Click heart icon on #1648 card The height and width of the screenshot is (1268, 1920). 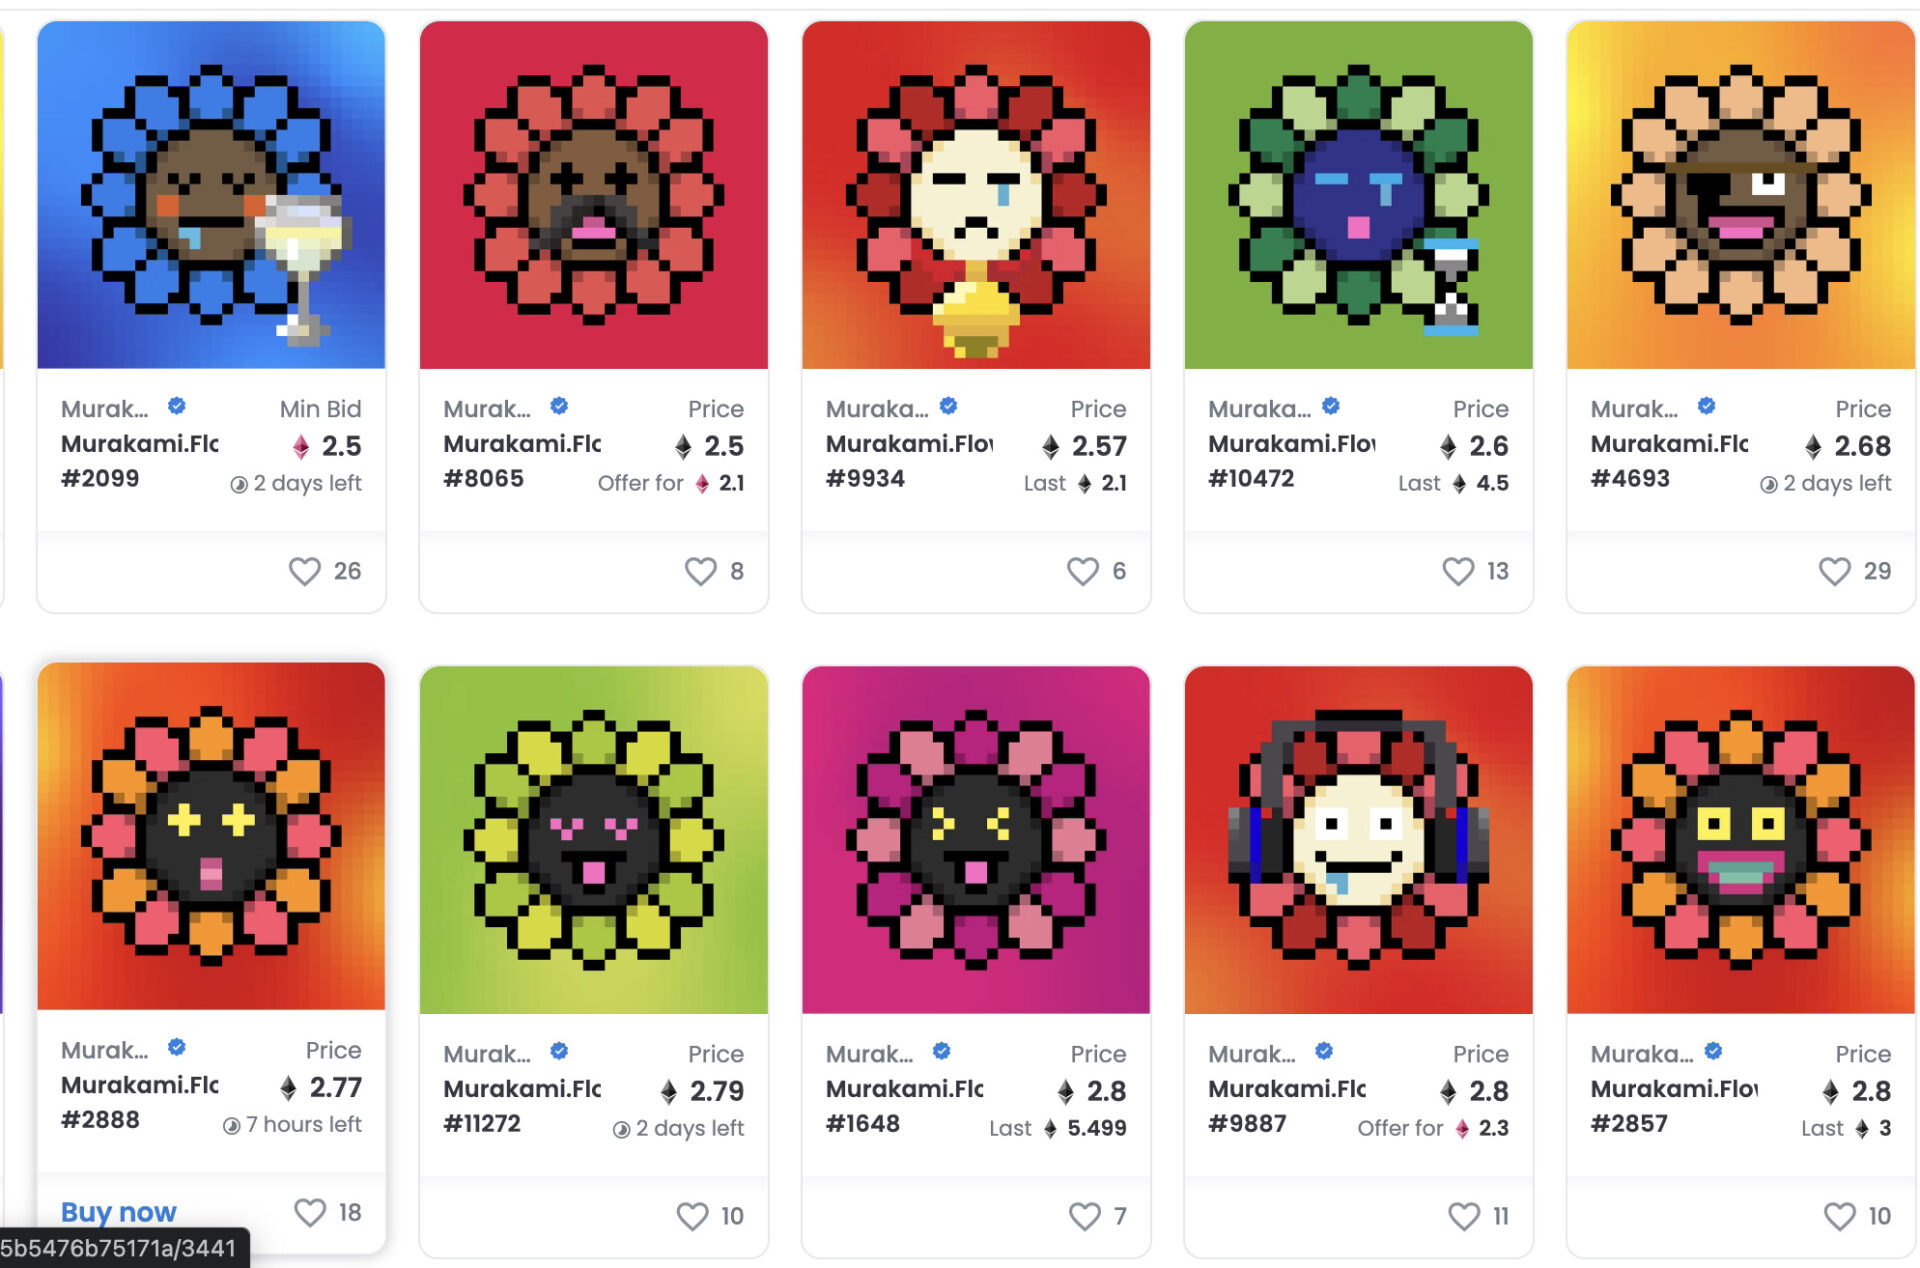tap(1084, 1216)
